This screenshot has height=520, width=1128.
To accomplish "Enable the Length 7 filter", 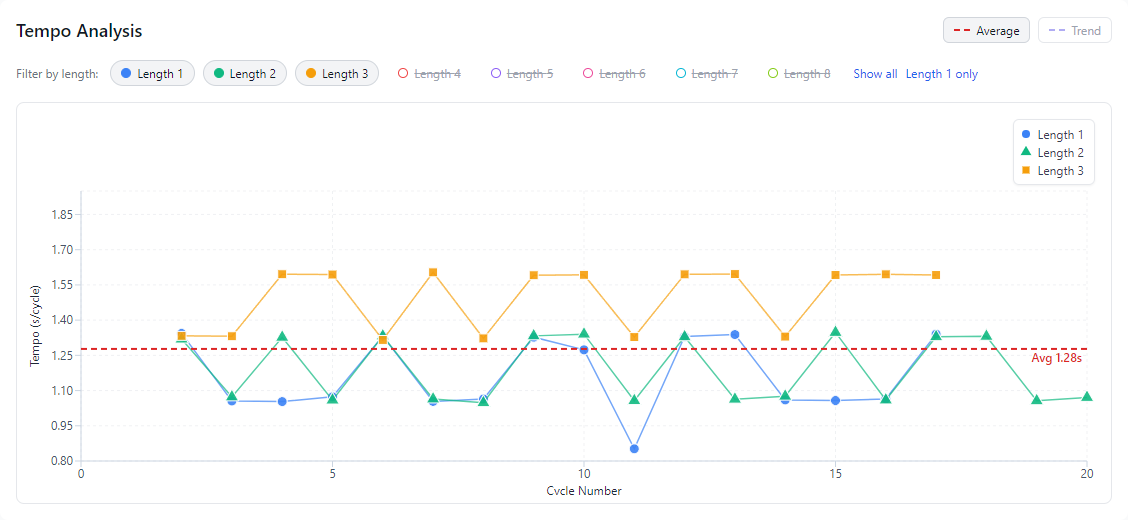I will point(706,73).
